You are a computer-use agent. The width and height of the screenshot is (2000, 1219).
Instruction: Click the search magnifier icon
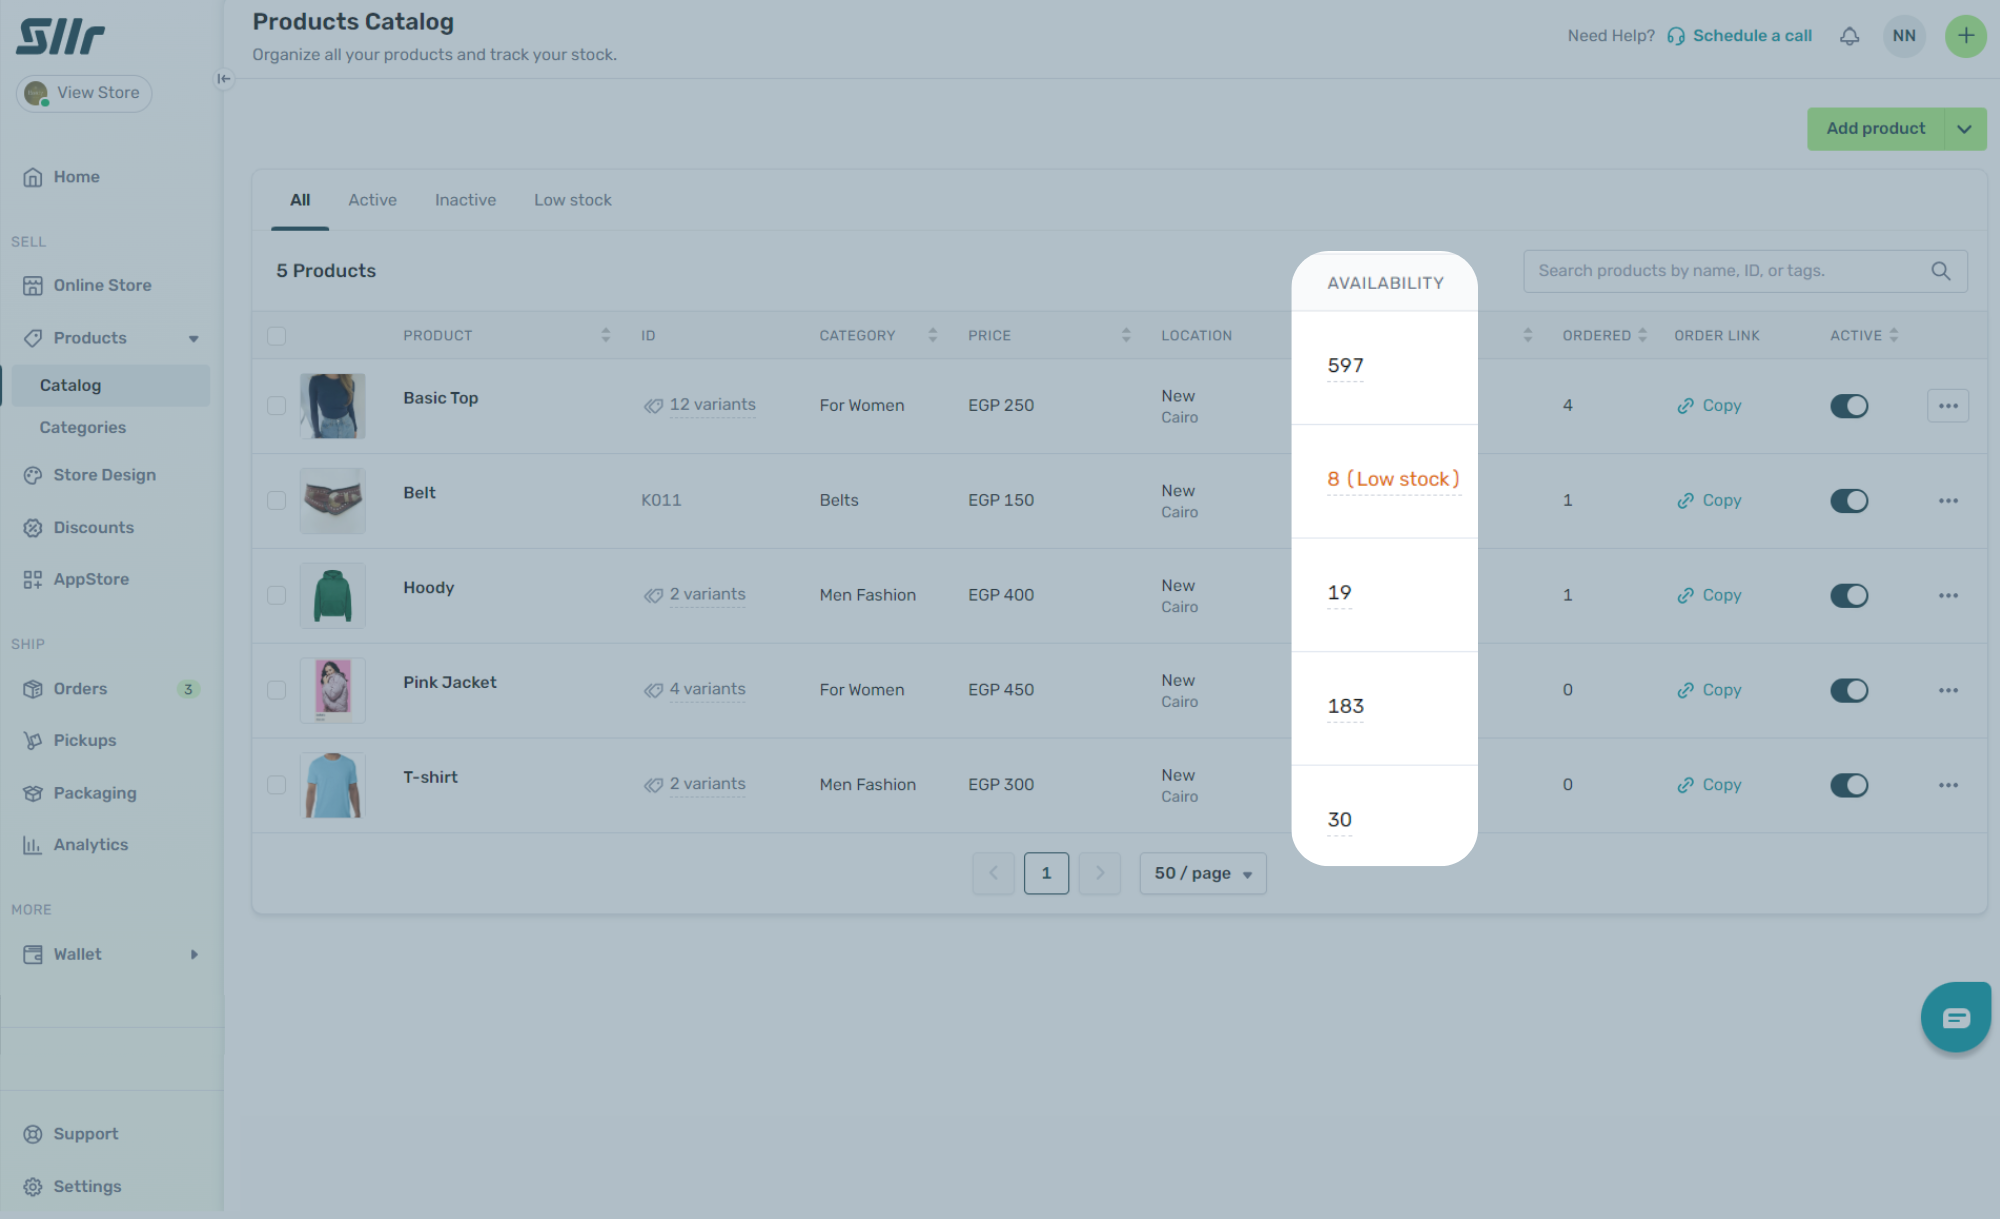pyautogui.click(x=1940, y=271)
